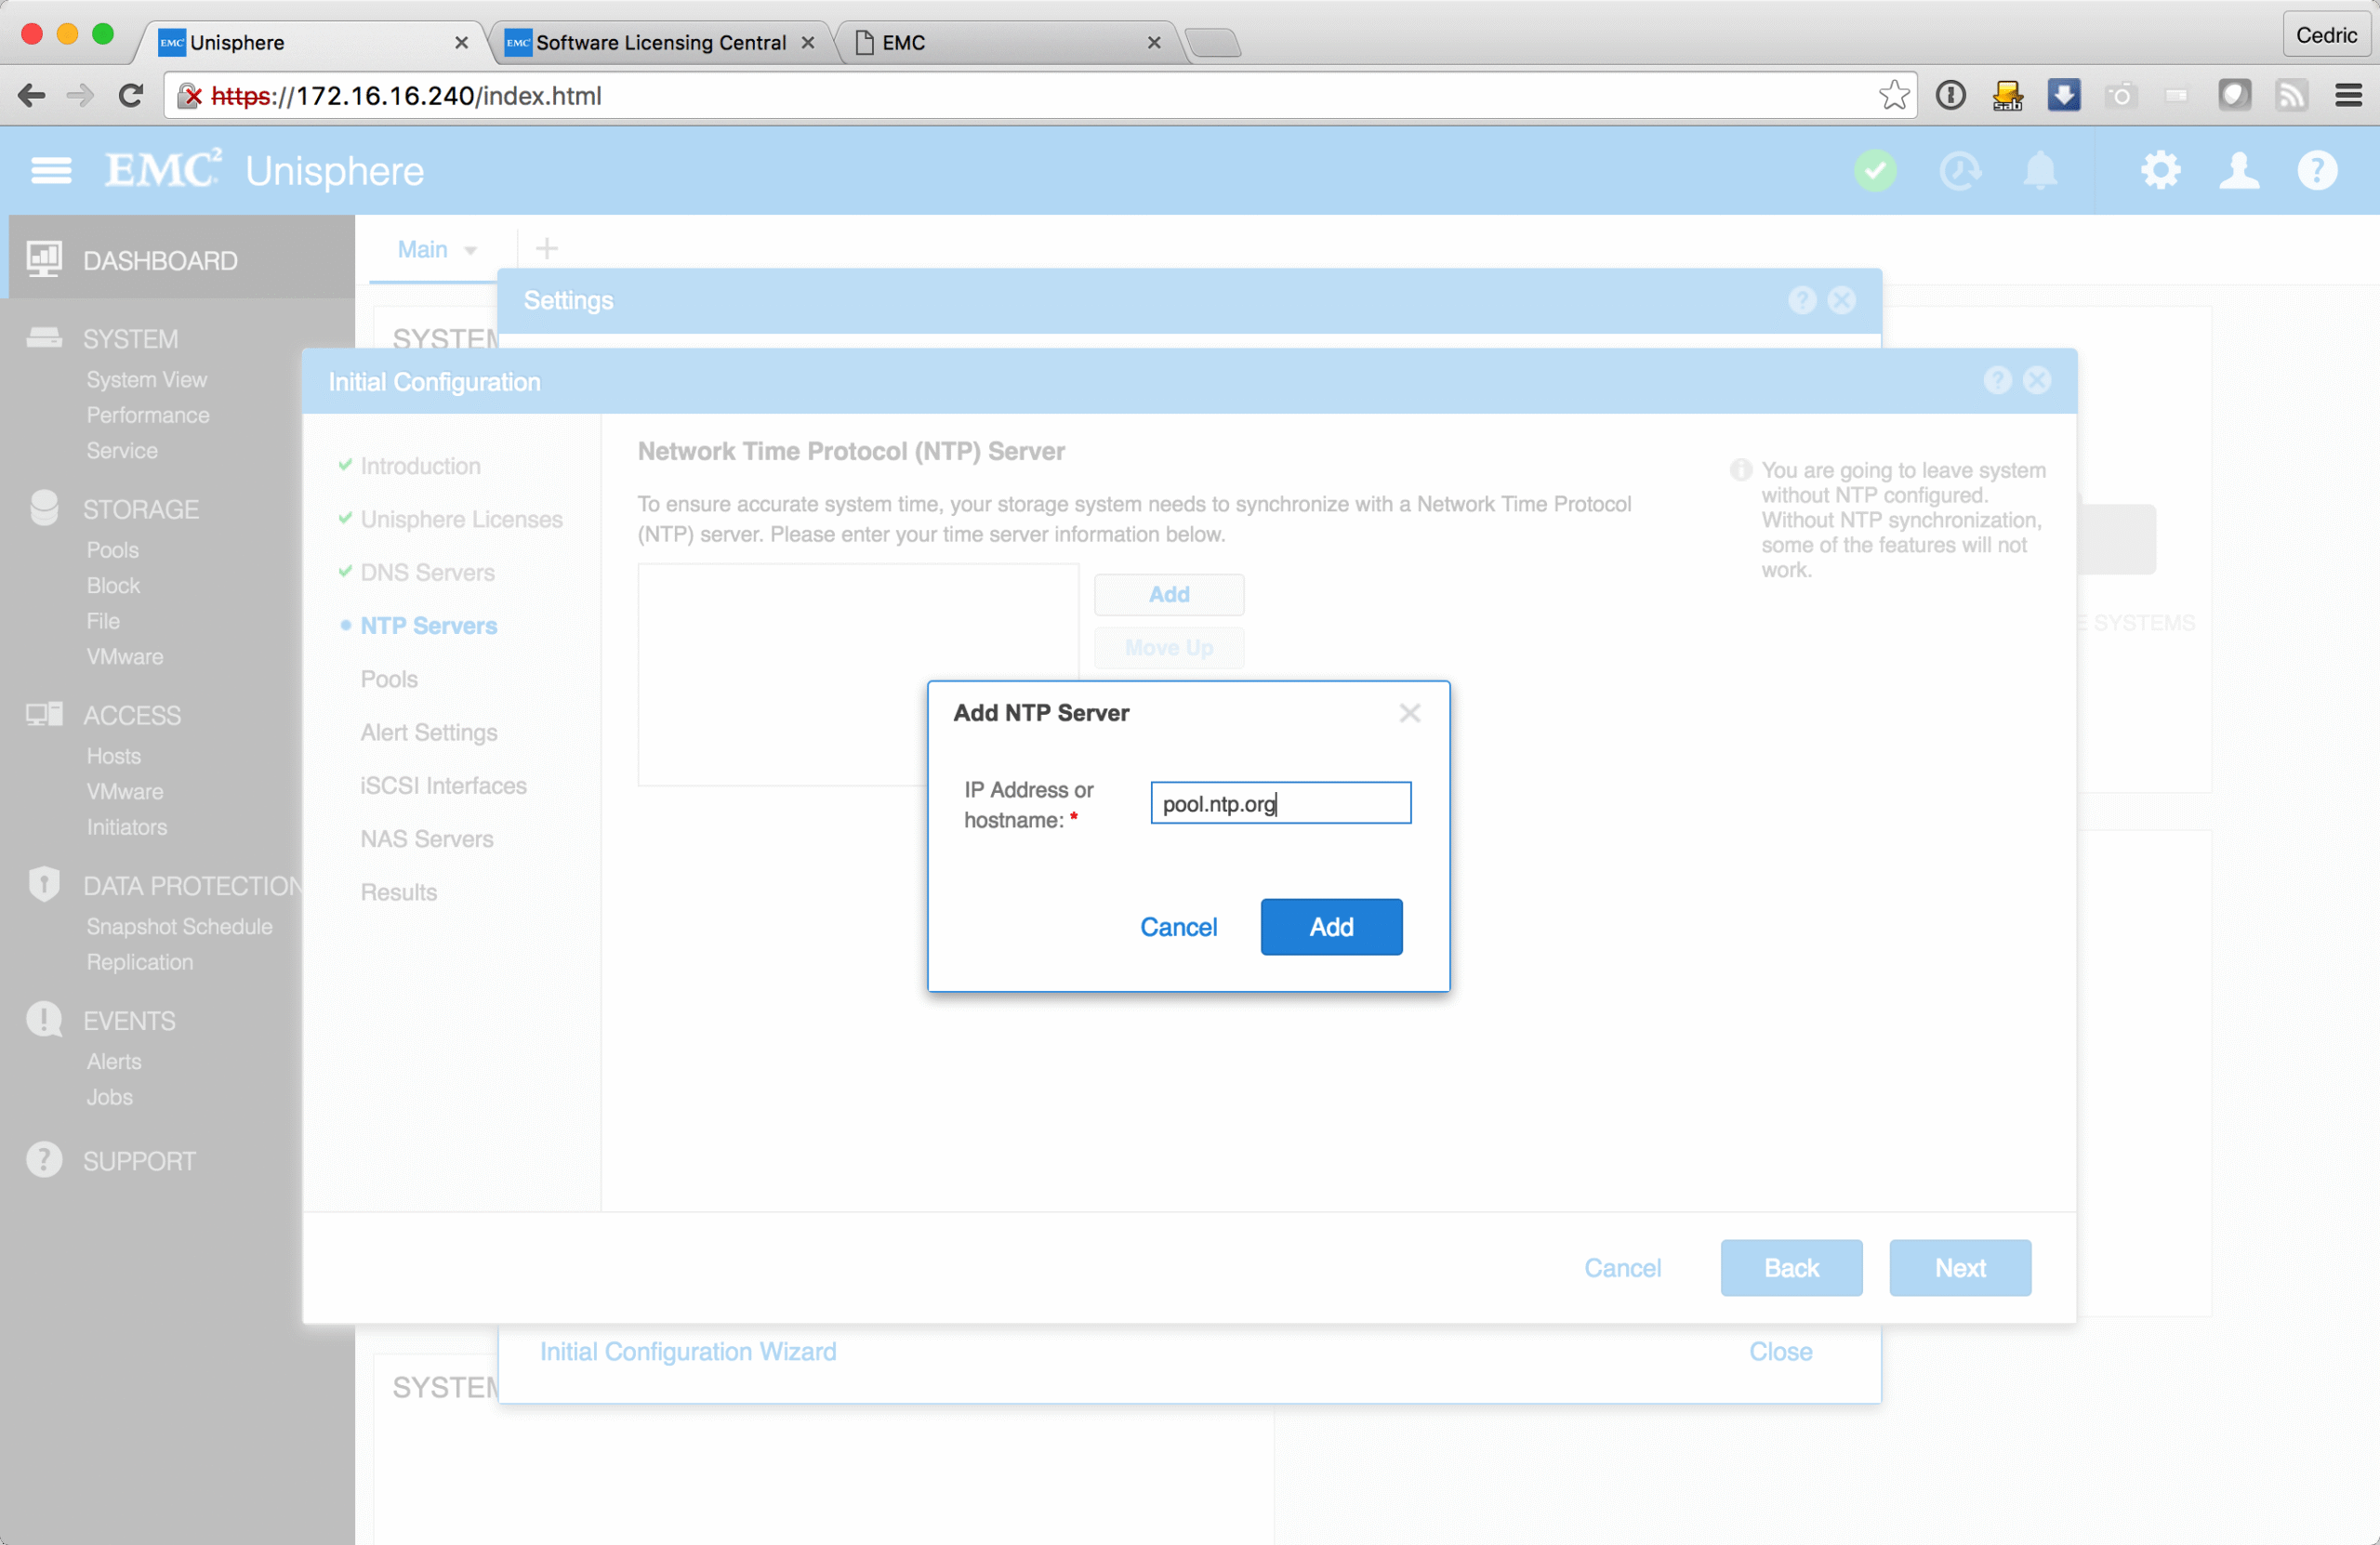Open the Unisphere help question mark icon
The width and height of the screenshot is (2380, 1545).
pyautogui.click(x=2316, y=171)
